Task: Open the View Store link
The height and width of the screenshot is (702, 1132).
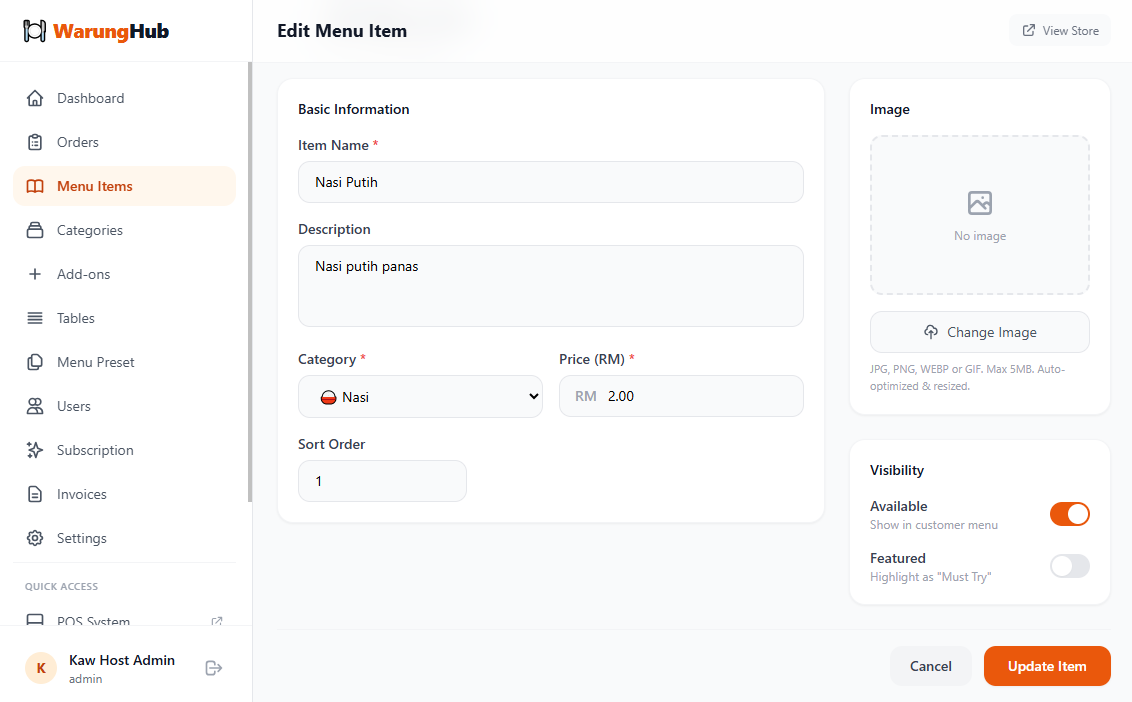Action: [x=1060, y=31]
